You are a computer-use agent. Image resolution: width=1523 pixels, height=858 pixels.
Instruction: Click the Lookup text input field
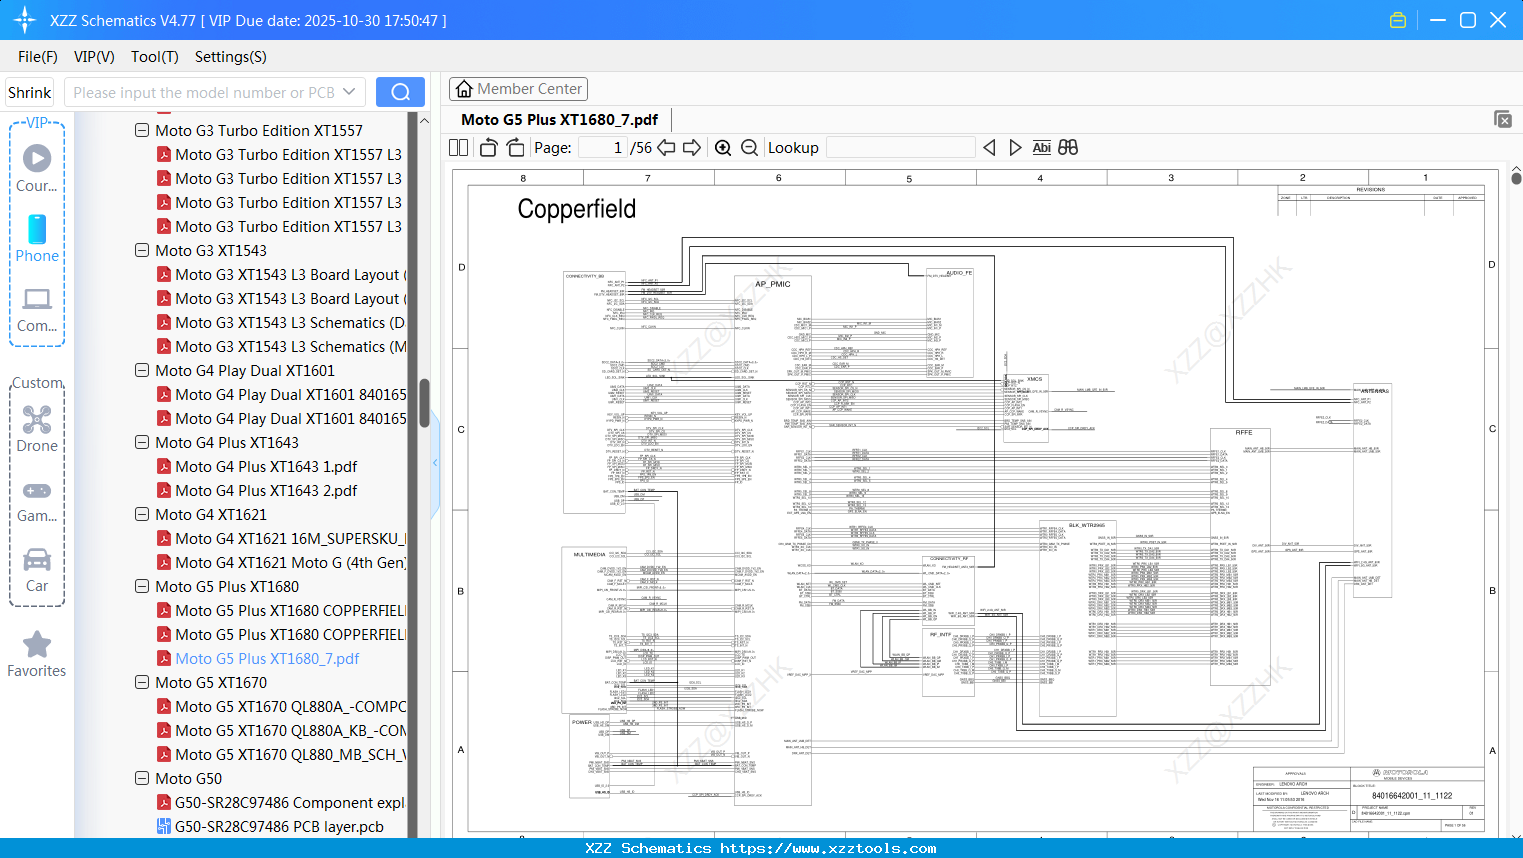pos(900,148)
